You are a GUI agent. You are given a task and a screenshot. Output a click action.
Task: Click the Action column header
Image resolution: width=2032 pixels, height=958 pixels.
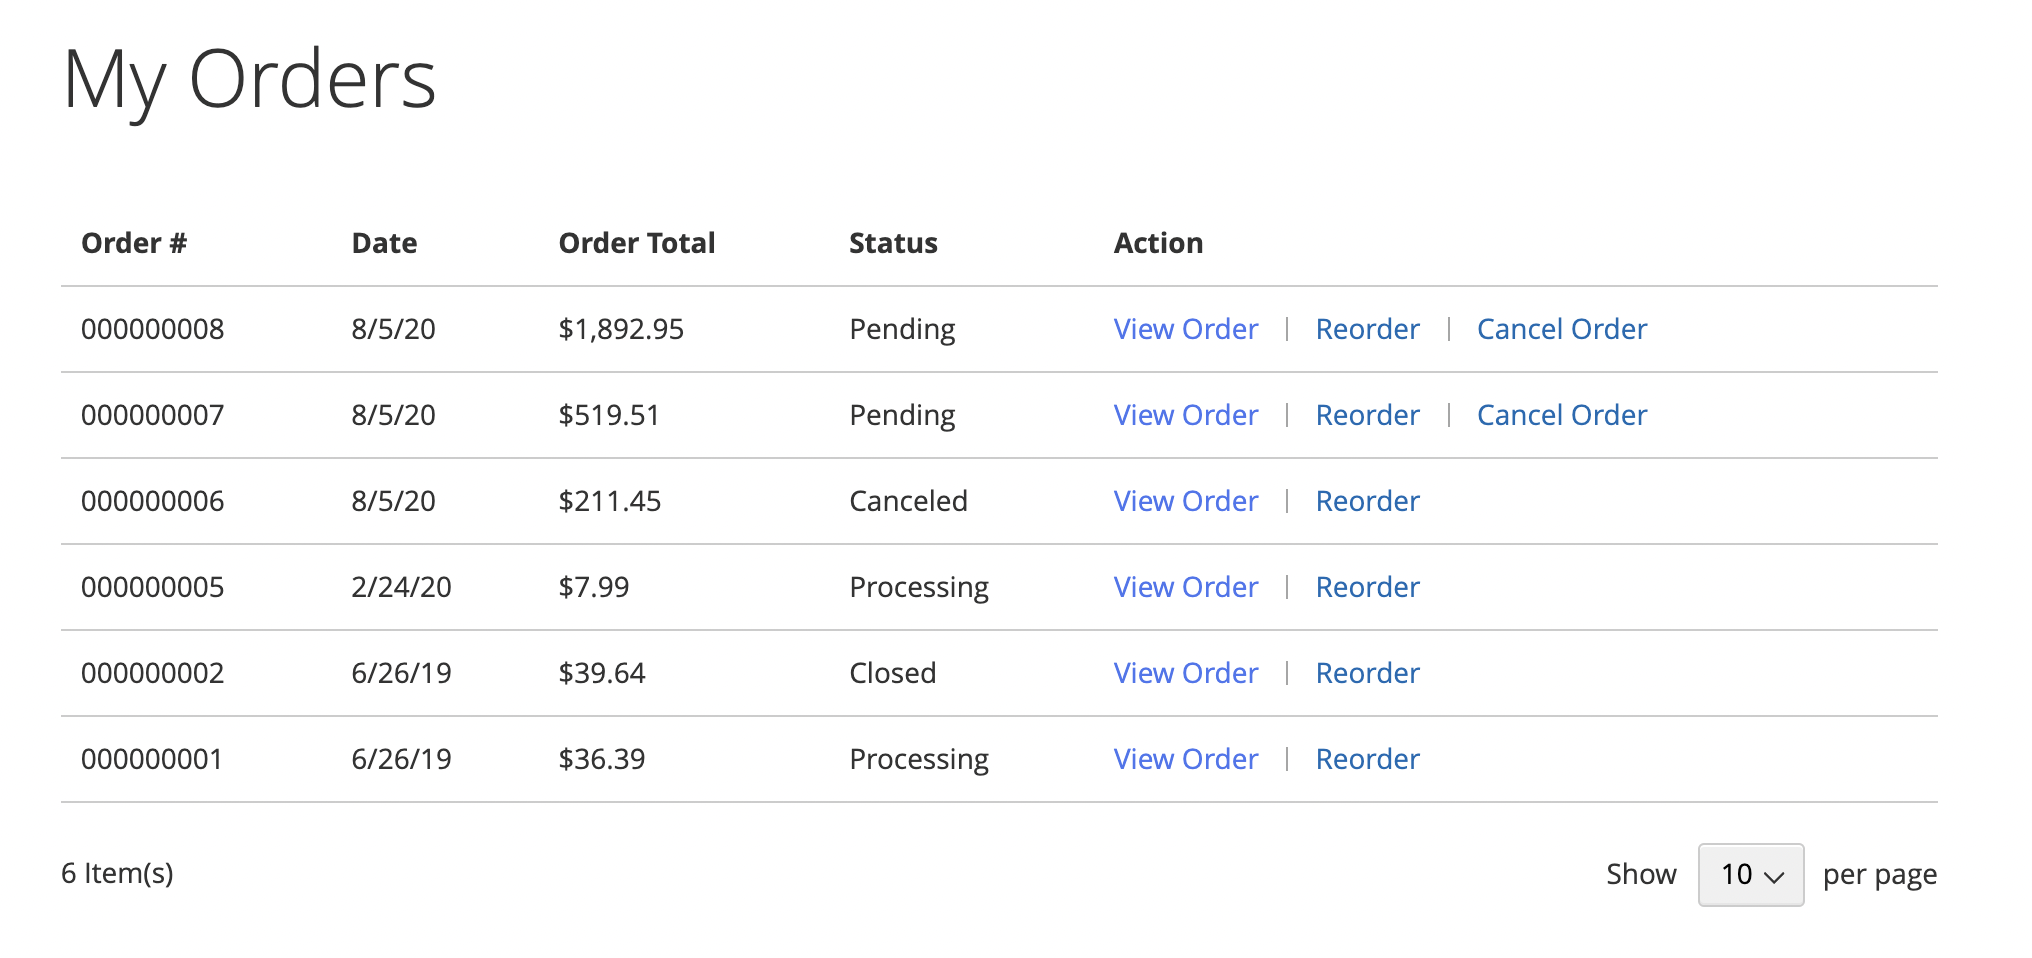coord(1158,243)
